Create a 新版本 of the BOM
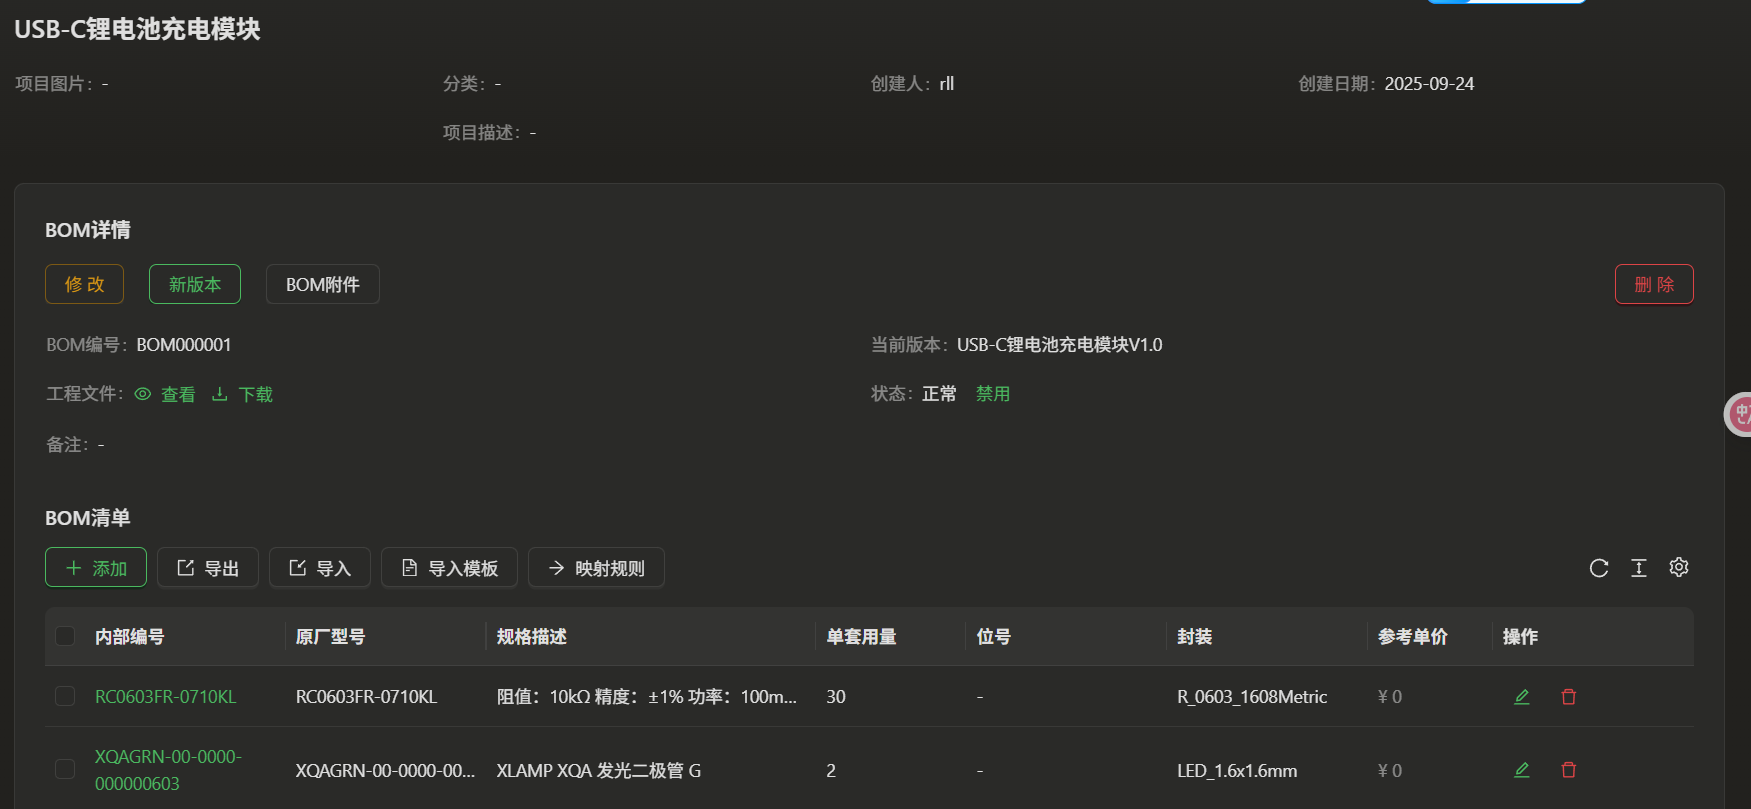The height and width of the screenshot is (809, 1751). 195,284
